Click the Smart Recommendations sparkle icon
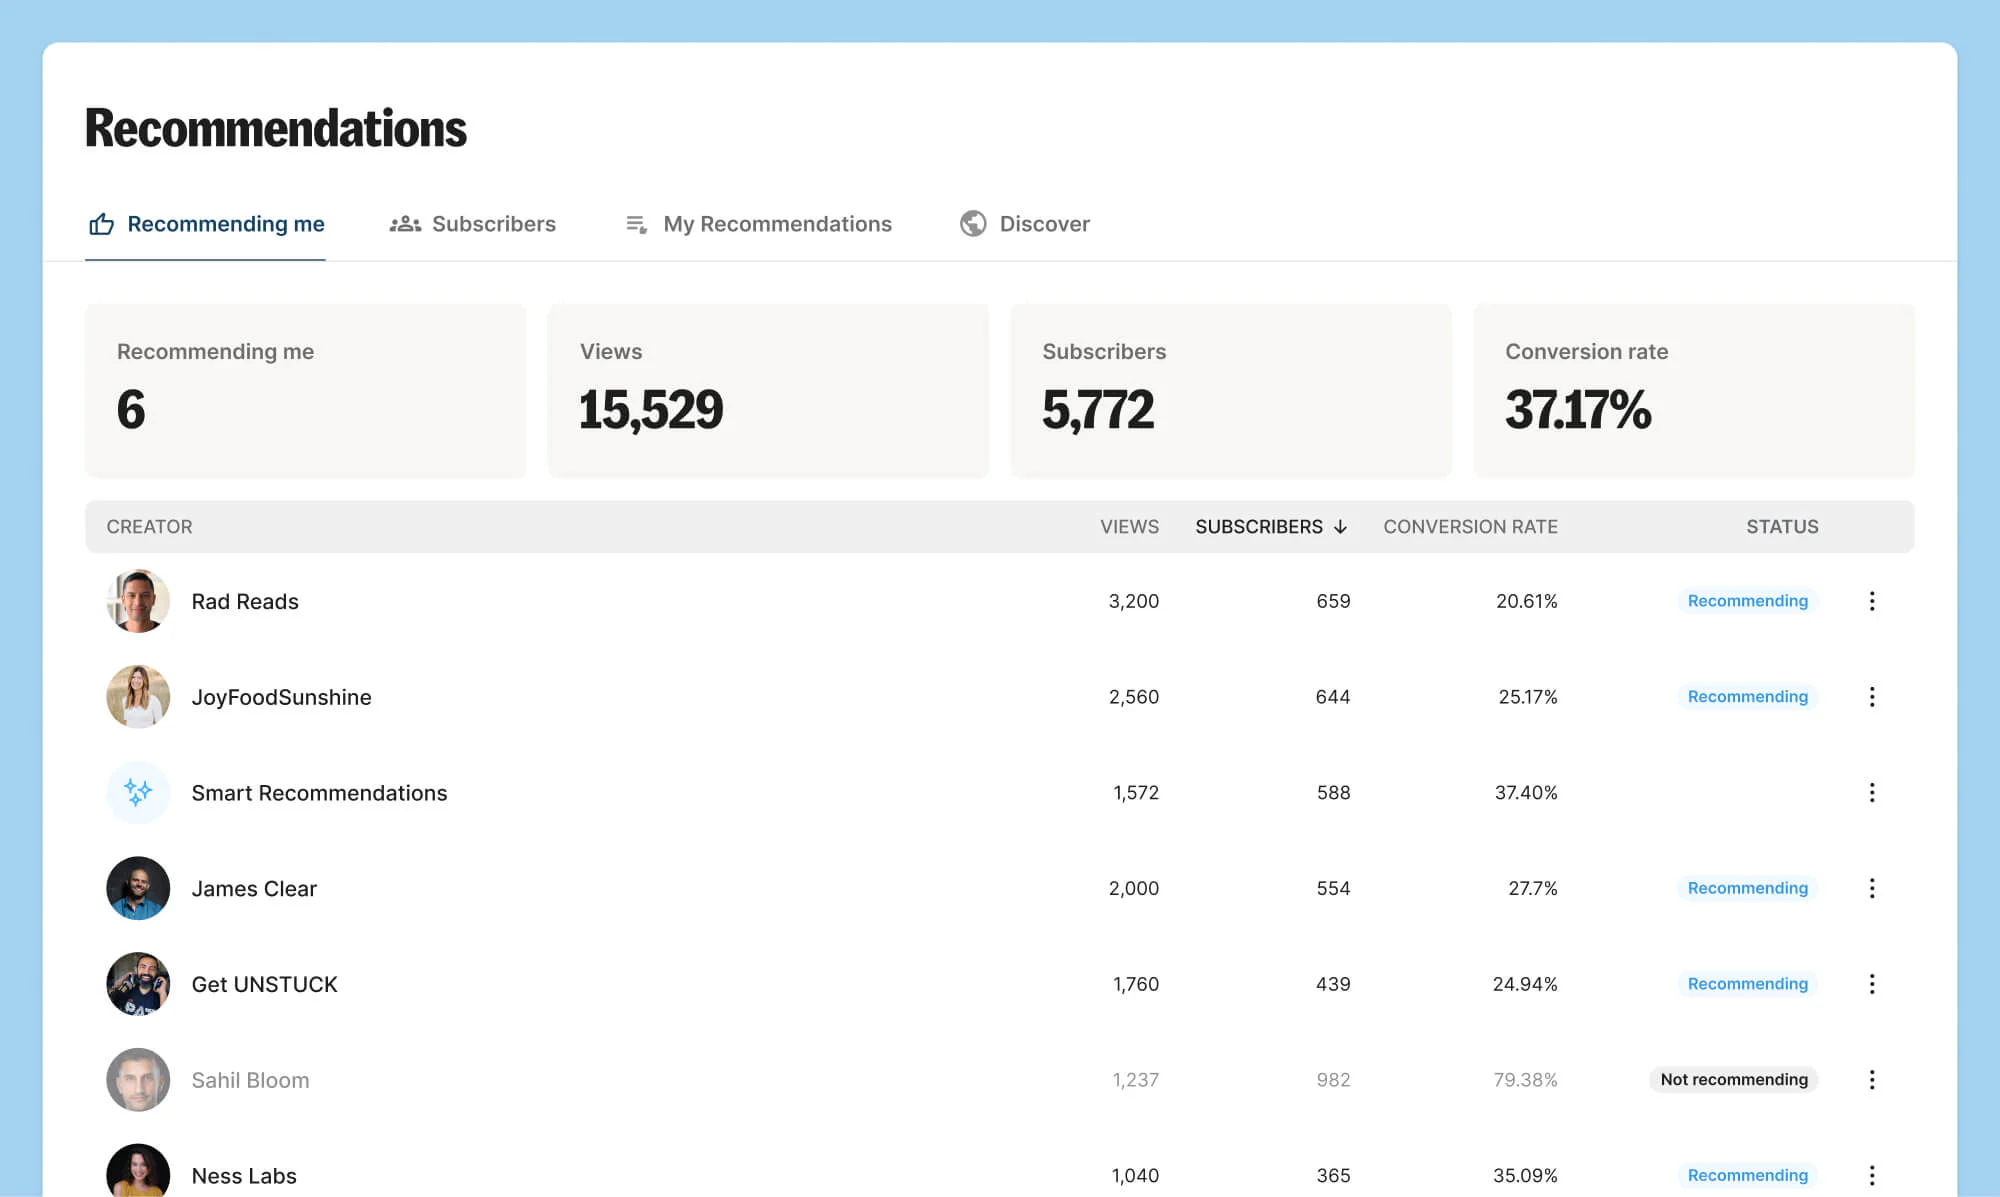Screen dimensions: 2000x1197 pos(138,793)
